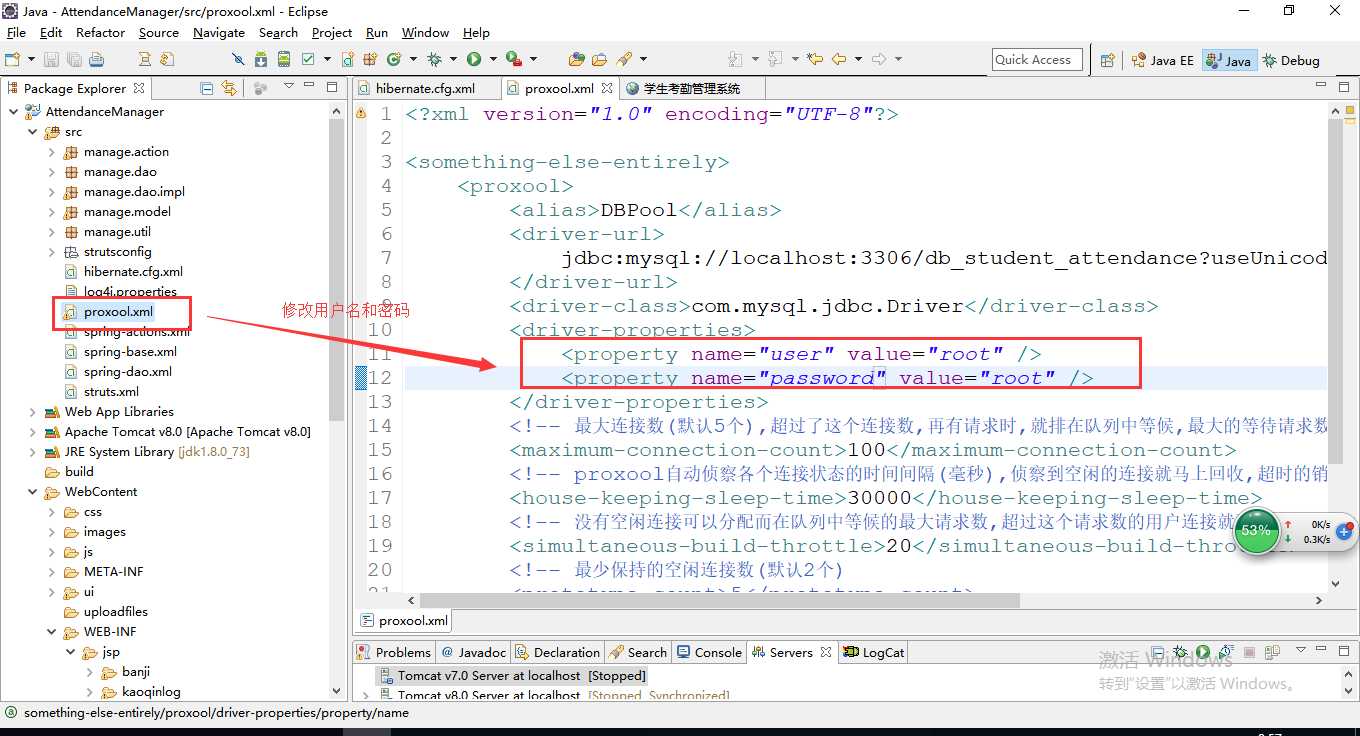Click the green Start Server icon in Servers view

[x=1203, y=652]
